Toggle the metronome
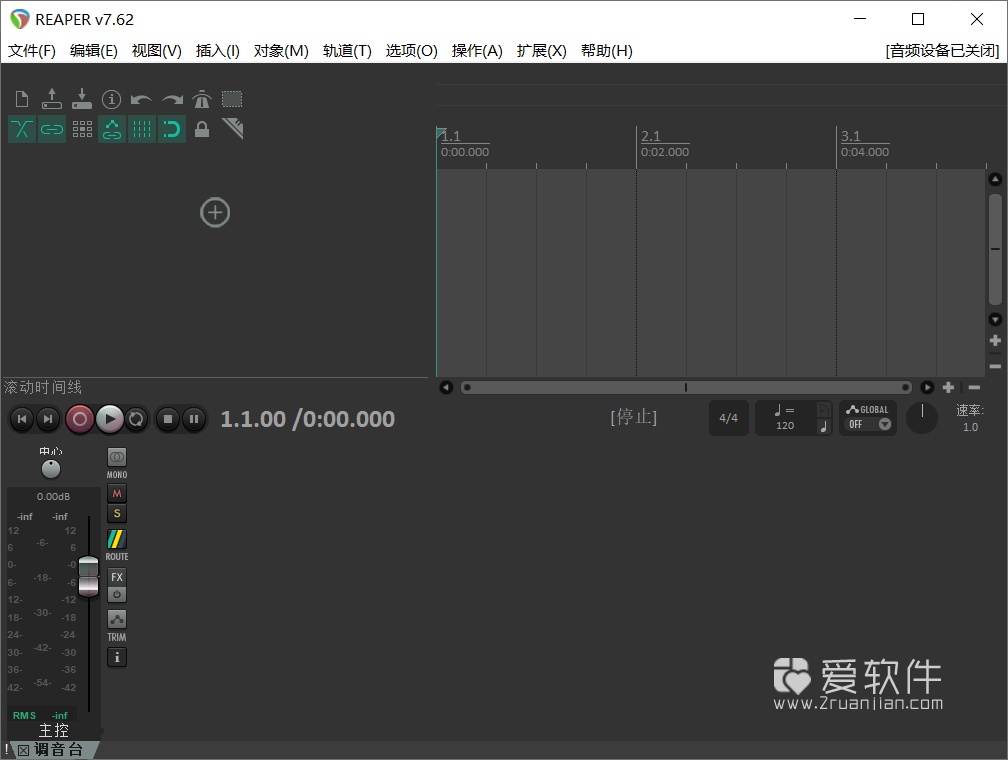 tap(201, 99)
